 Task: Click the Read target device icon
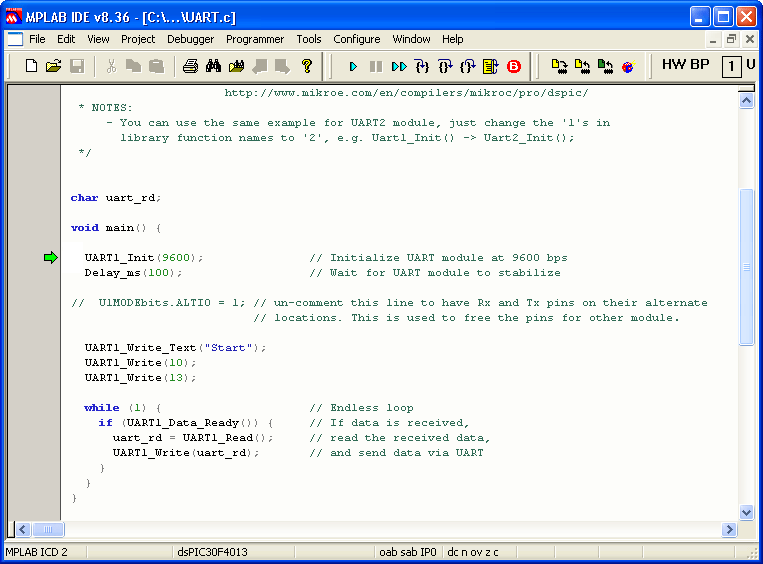coord(582,66)
